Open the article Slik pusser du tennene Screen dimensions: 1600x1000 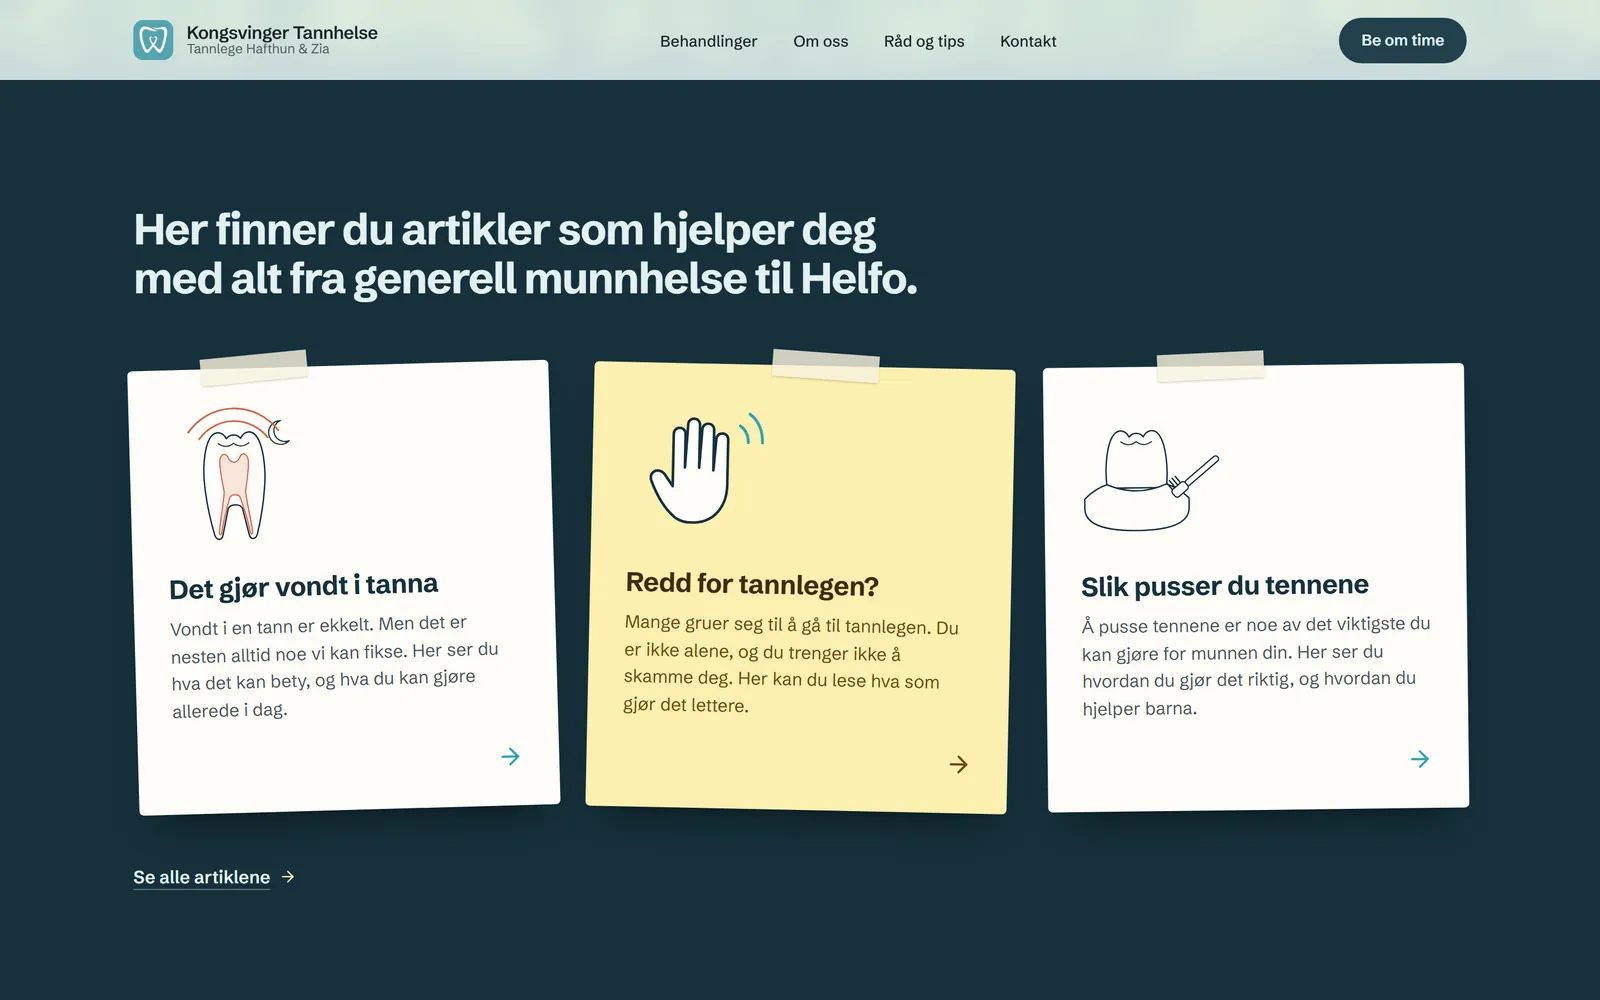1225,585
